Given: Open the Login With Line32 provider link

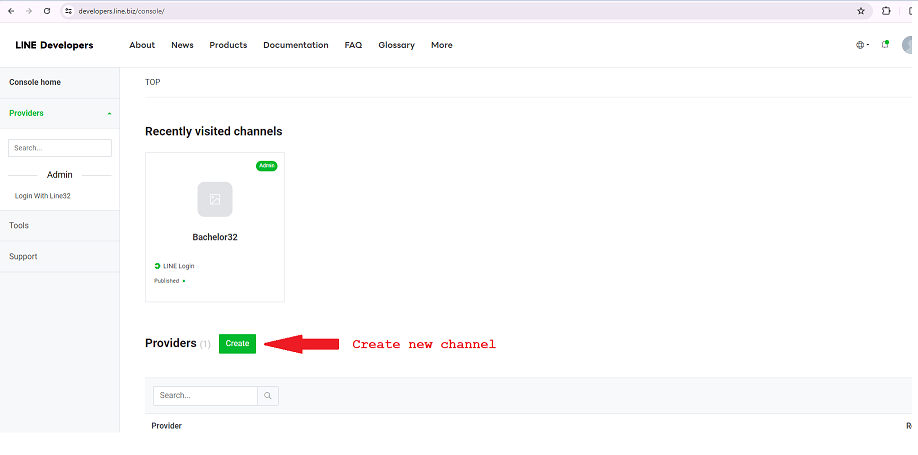Looking at the screenshot, I should pos(42,196).
